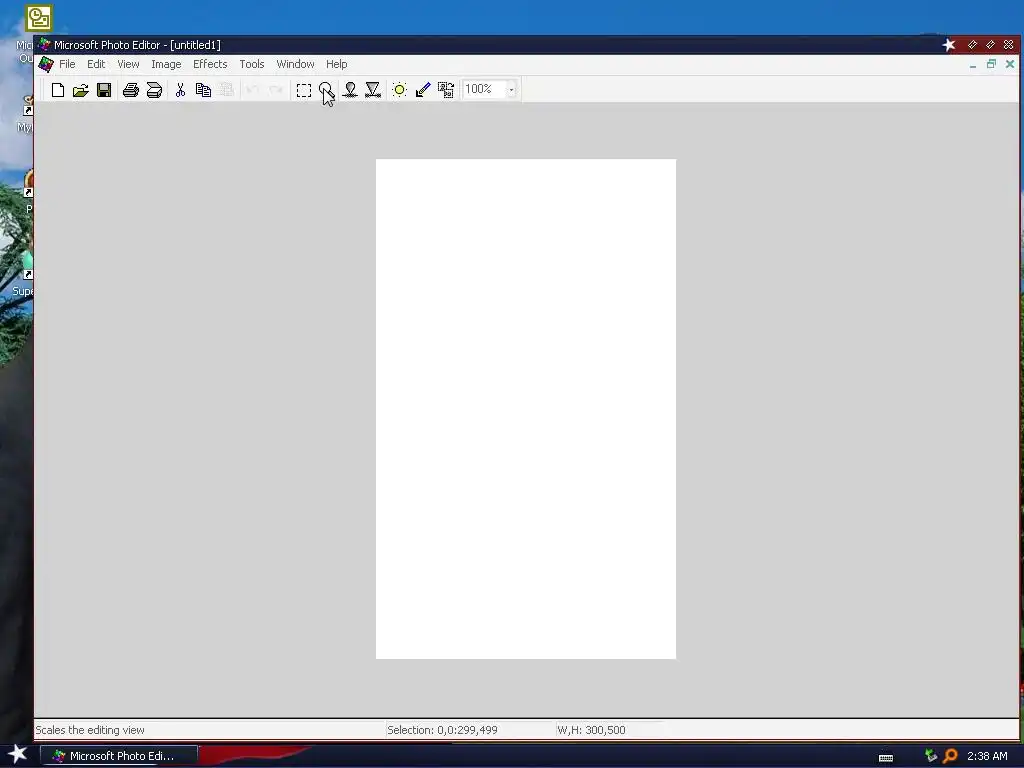Activate the magnifier Zoom tool
1024x768 pixels.
[x=326, y=90]
